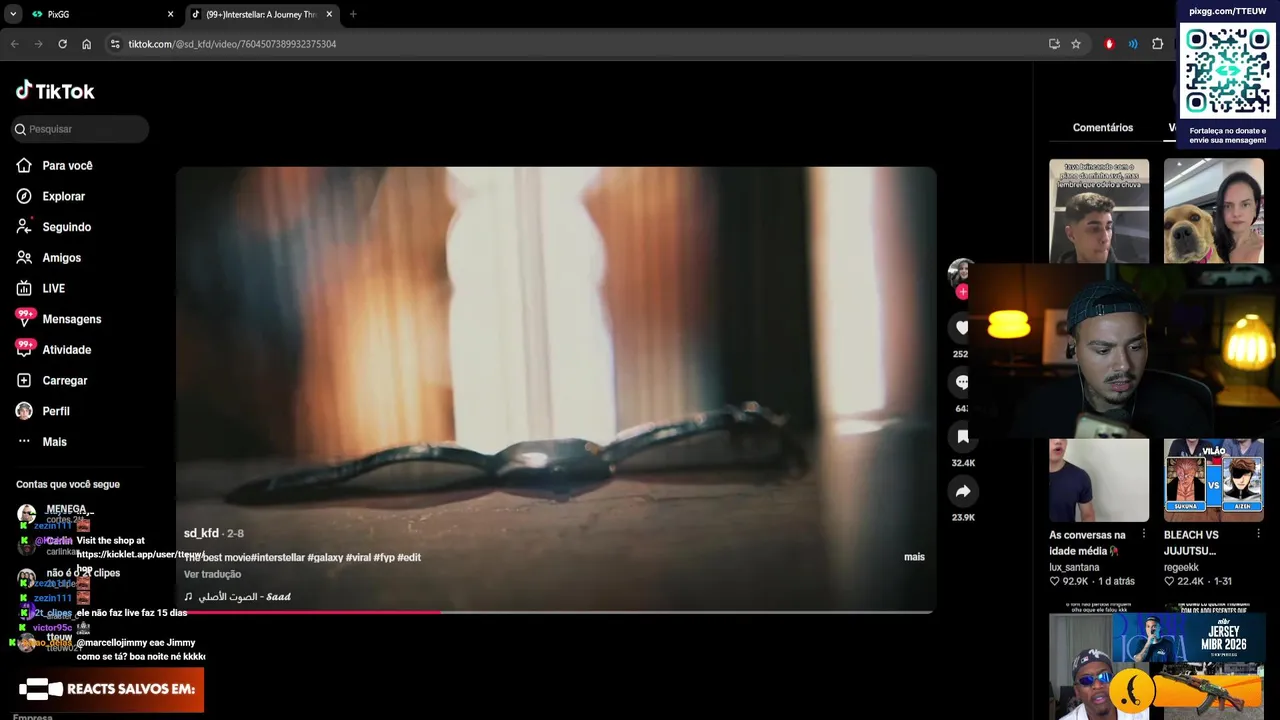The width and height of the screenshot is (1280, 720).
Task: Share the video with arrow icon
Action: (962, 491)
